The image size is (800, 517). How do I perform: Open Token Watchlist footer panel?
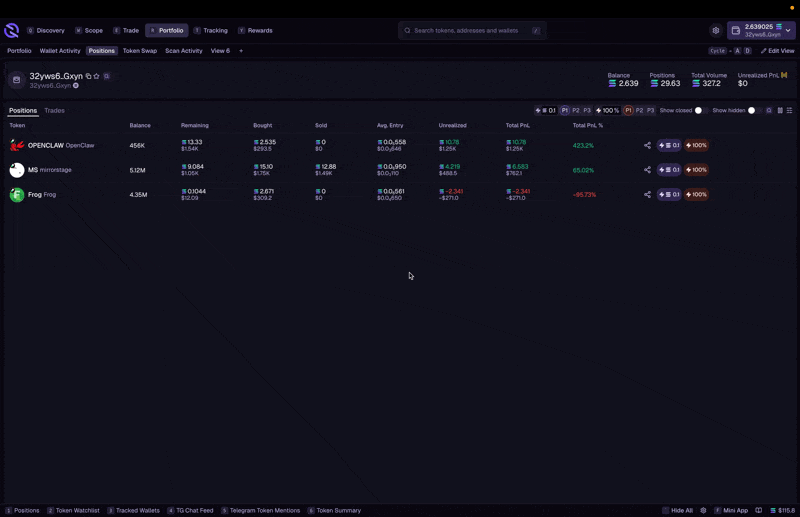73,510
